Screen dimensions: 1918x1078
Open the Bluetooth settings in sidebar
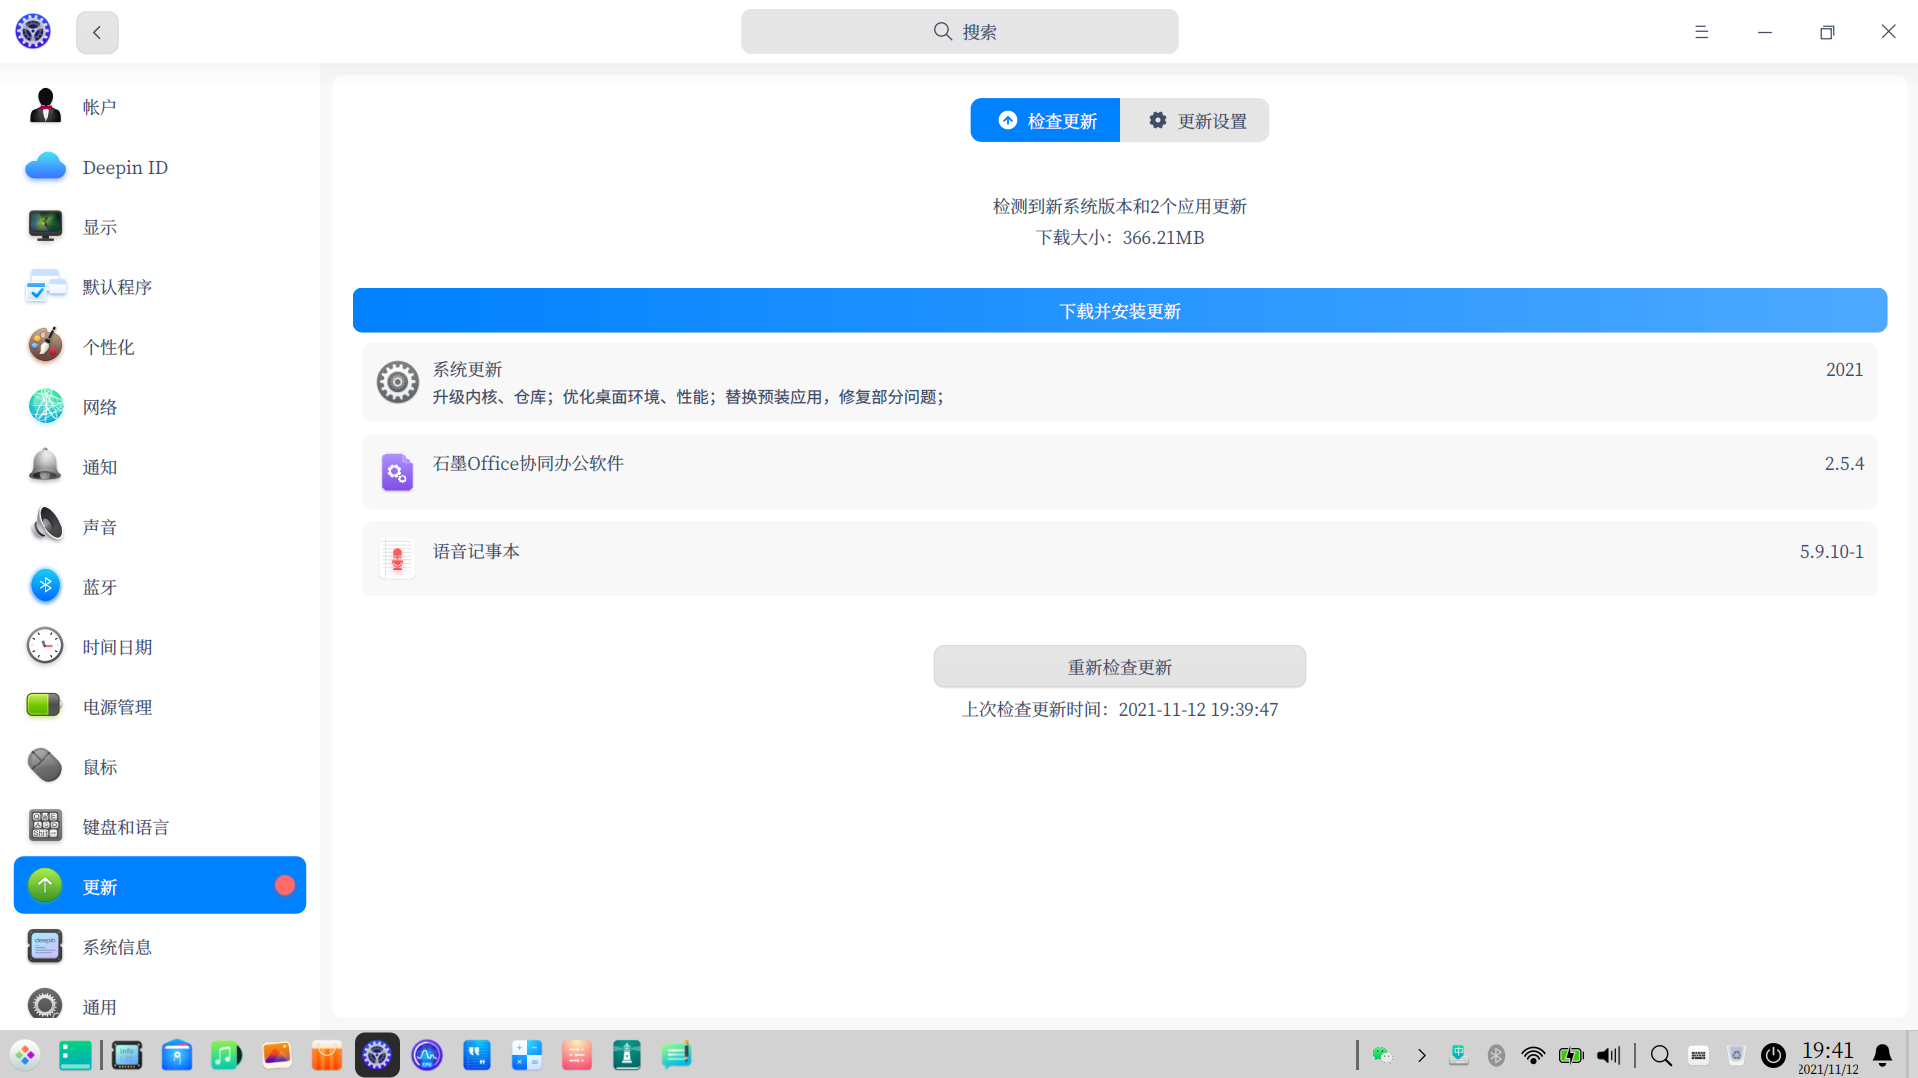45,586
